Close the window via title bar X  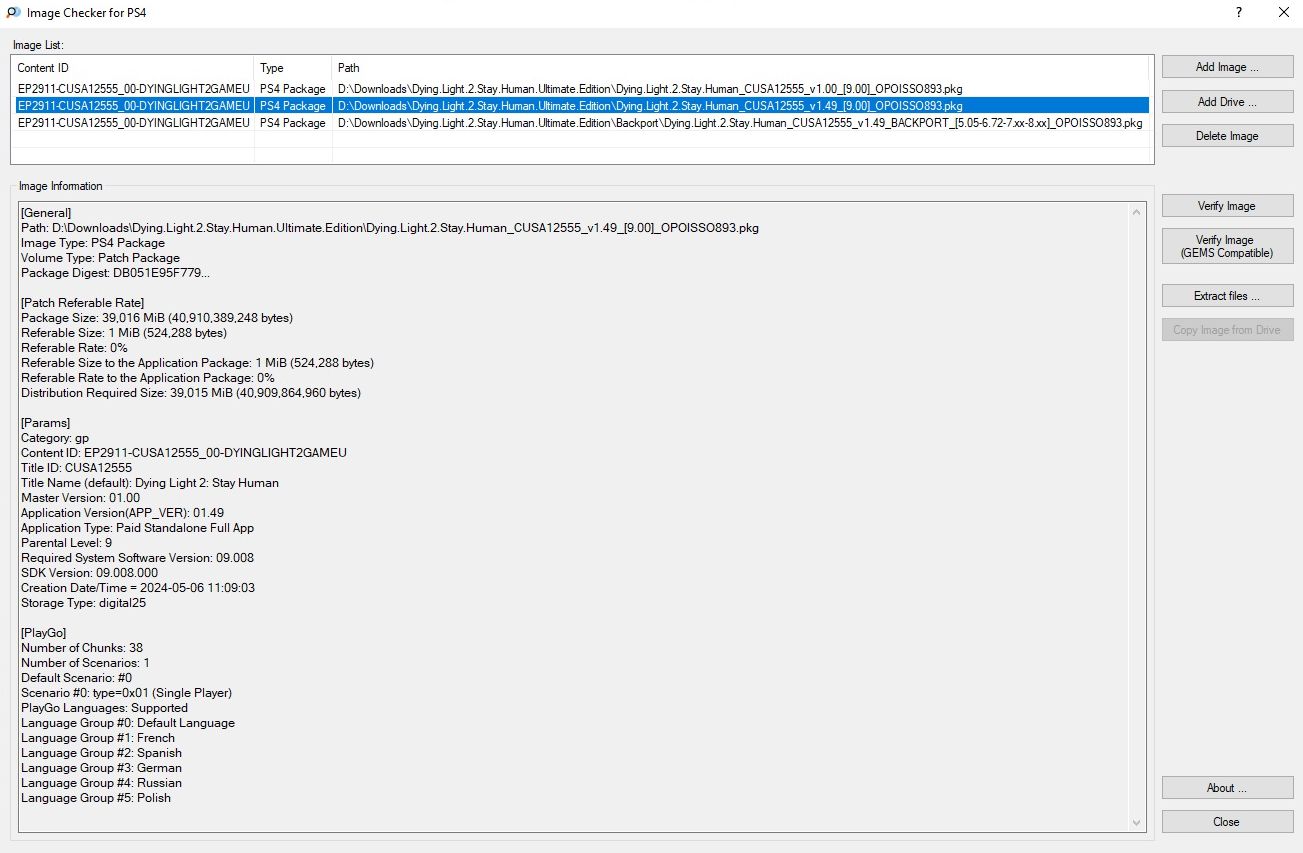[x=1284, y=13]
